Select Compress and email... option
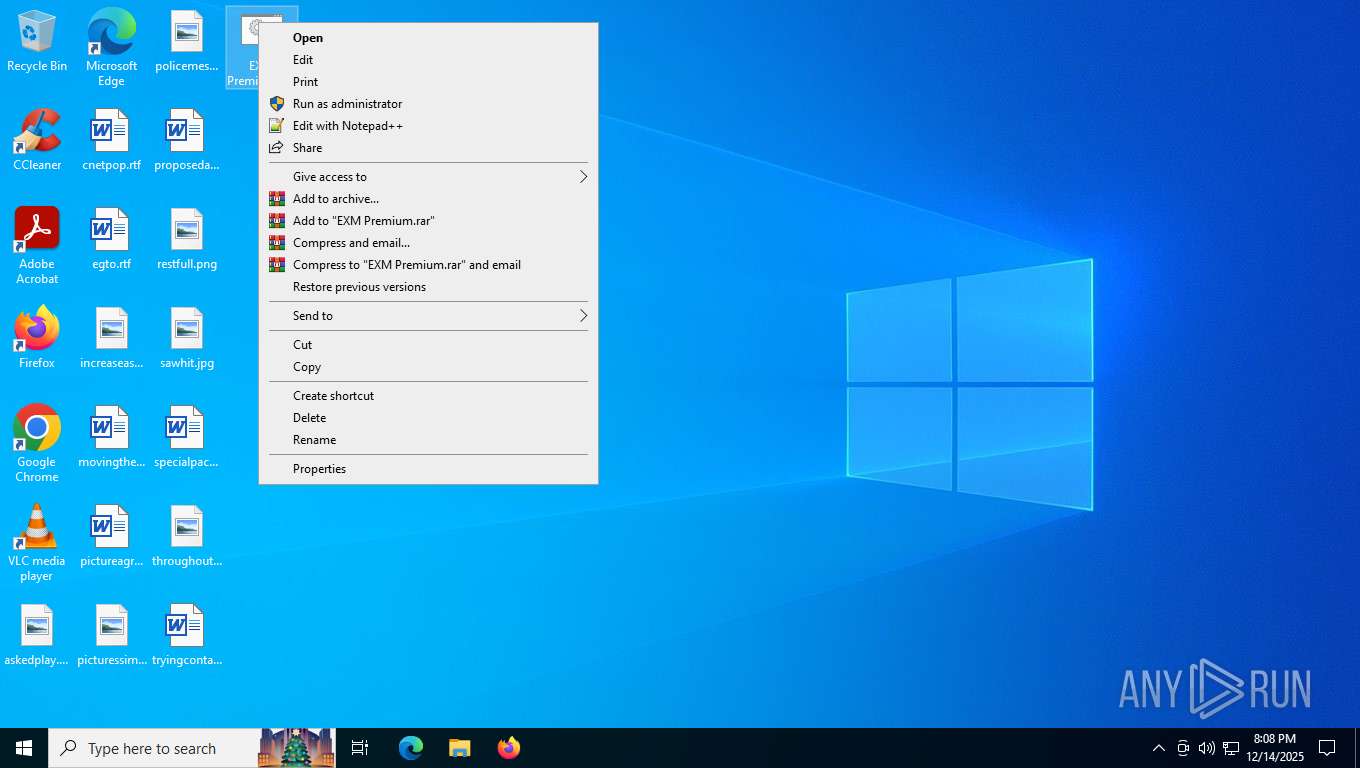The width and height of the screenshot is (1360, 768). coord(428,243)
